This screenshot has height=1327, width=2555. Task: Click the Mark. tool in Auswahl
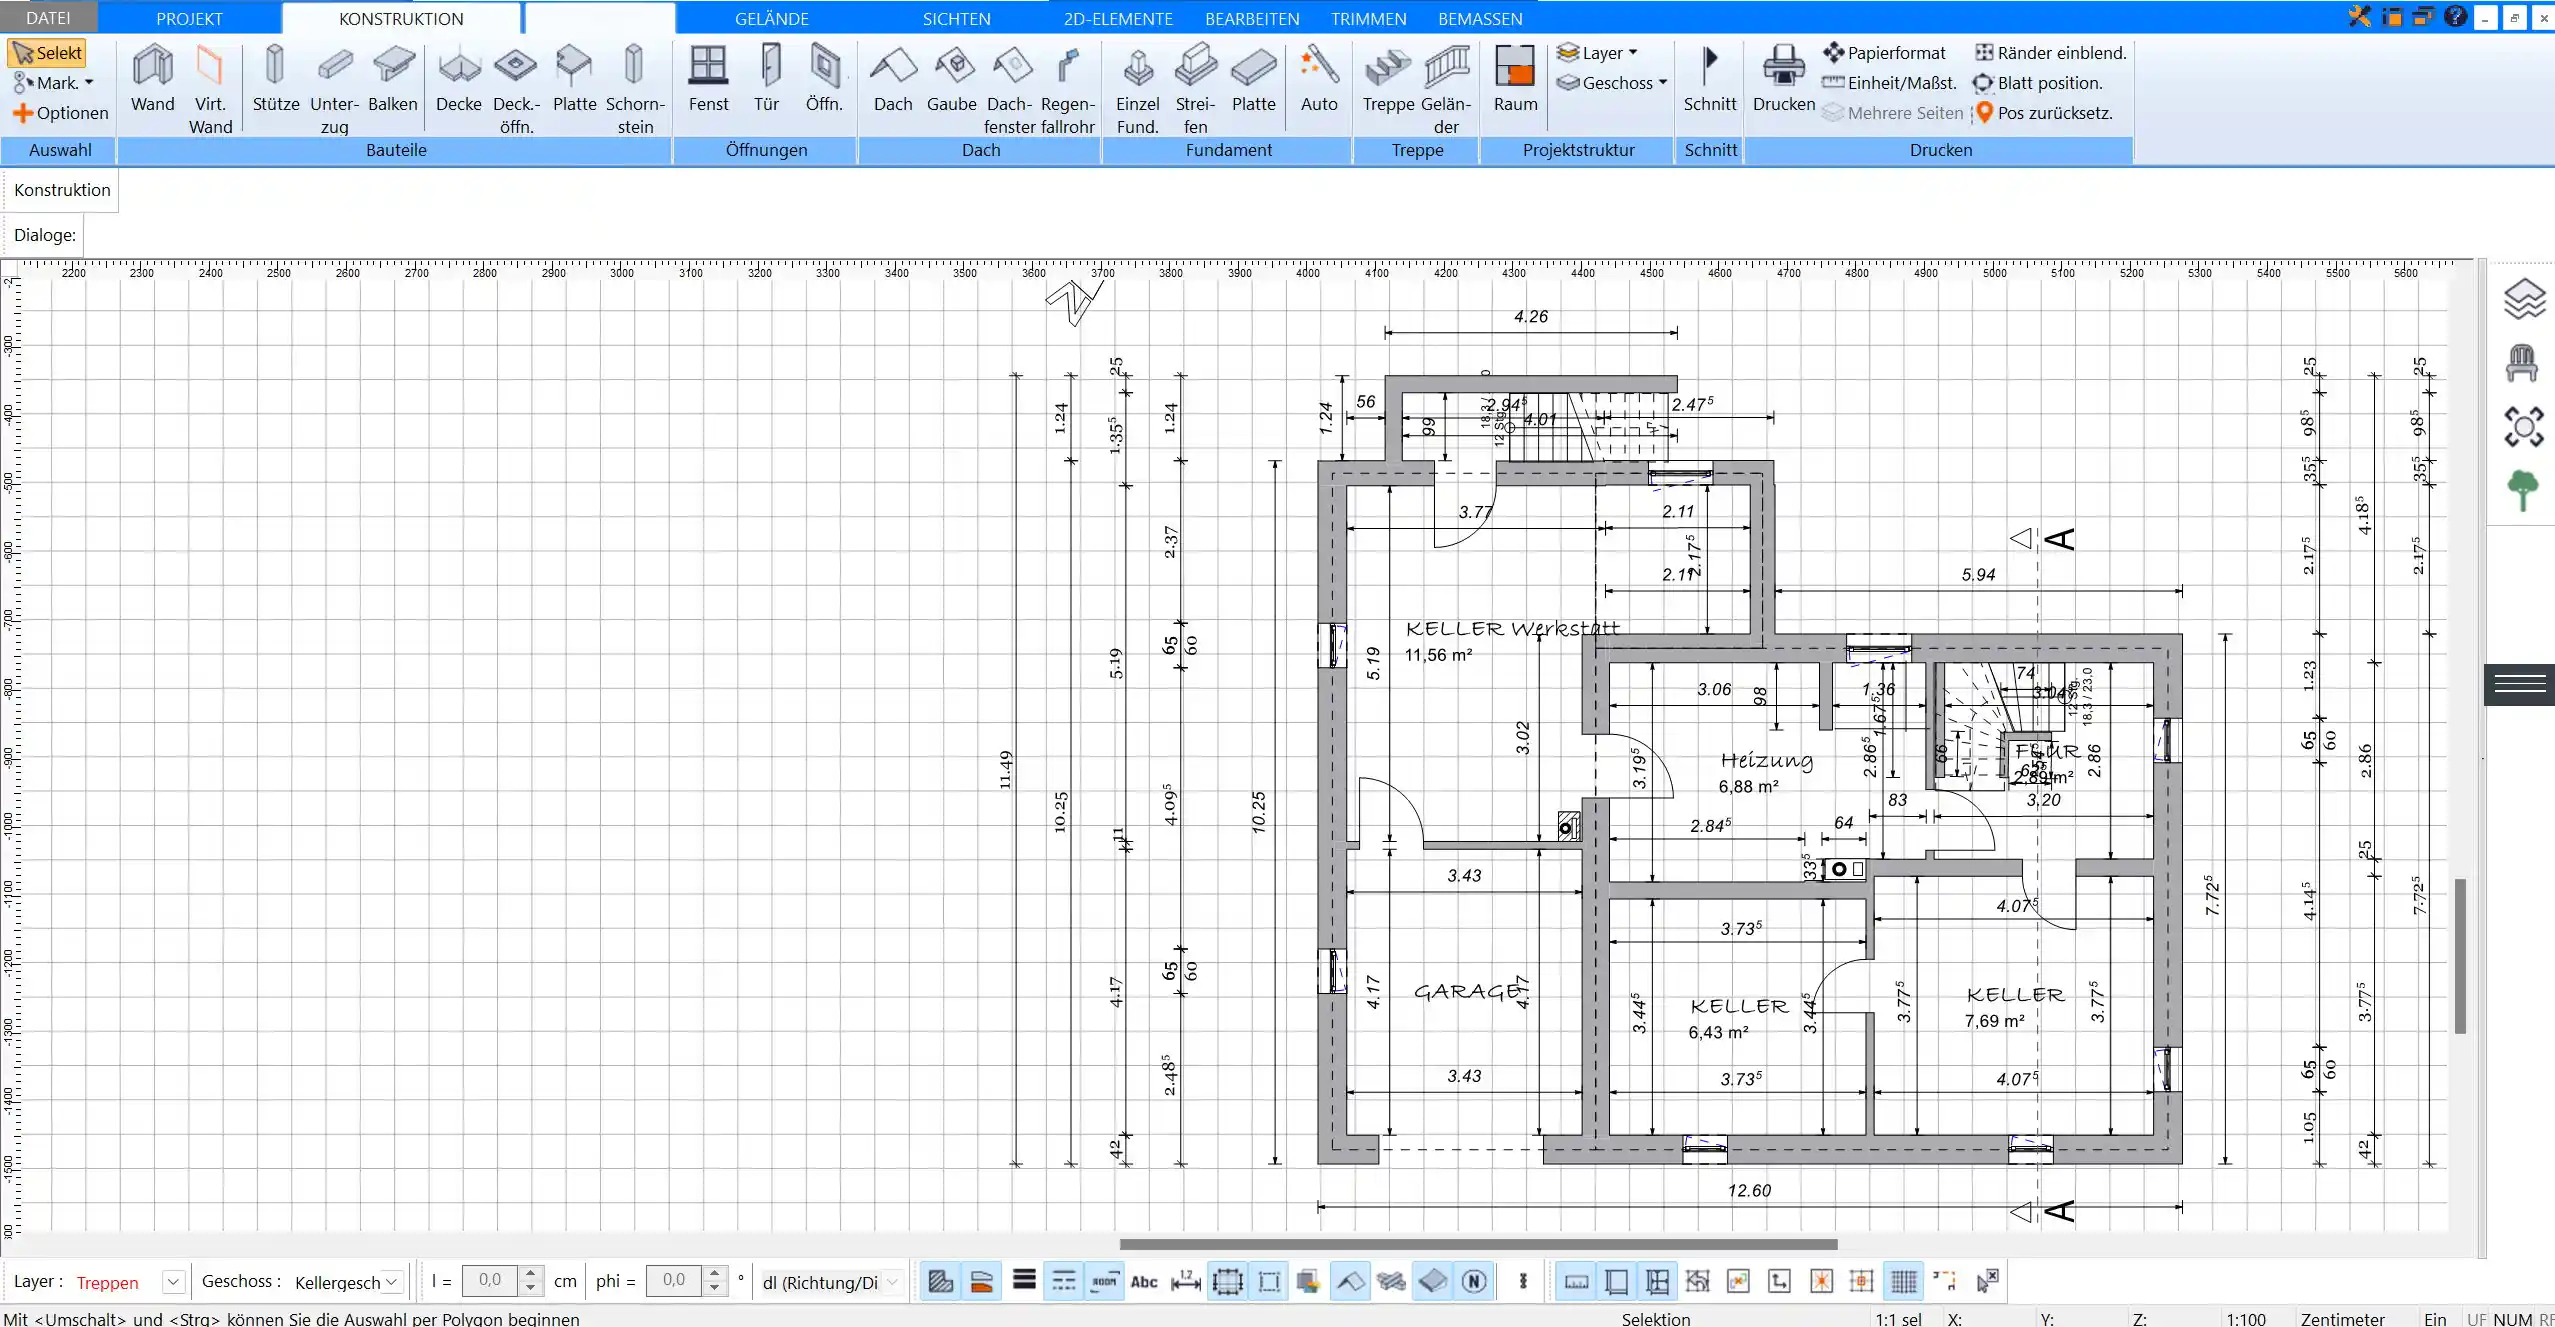coord(46,81)
